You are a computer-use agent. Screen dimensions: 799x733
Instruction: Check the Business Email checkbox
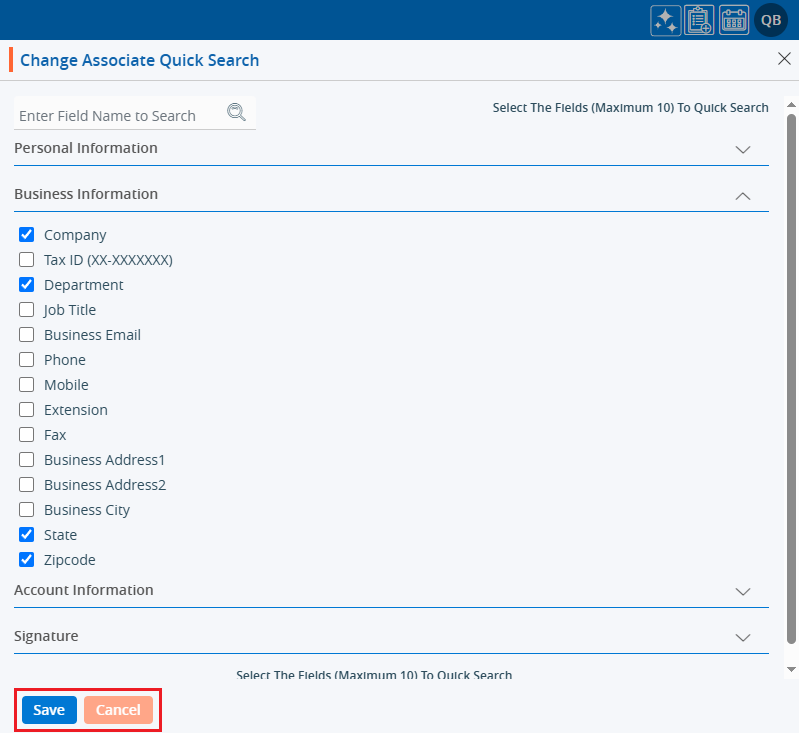click(27, 335)
